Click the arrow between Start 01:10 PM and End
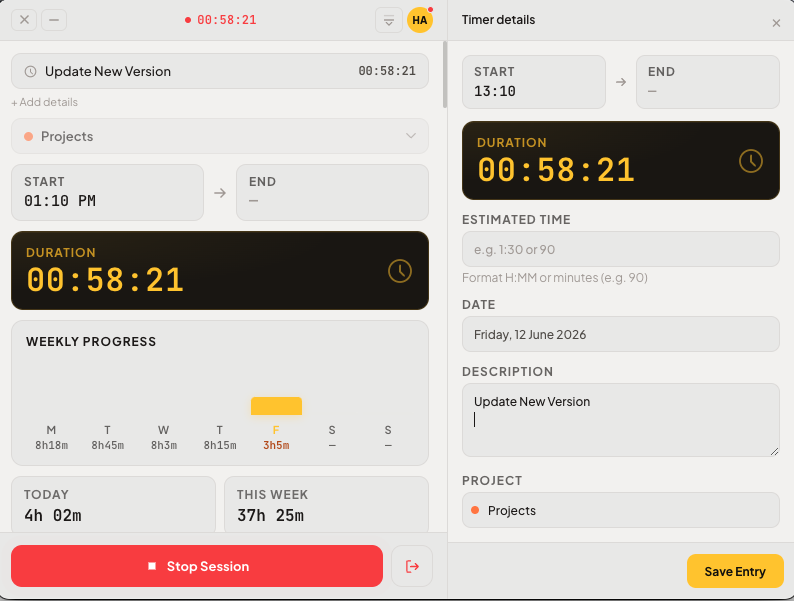This screenshot has width=794, height=601. pos(220,193)
